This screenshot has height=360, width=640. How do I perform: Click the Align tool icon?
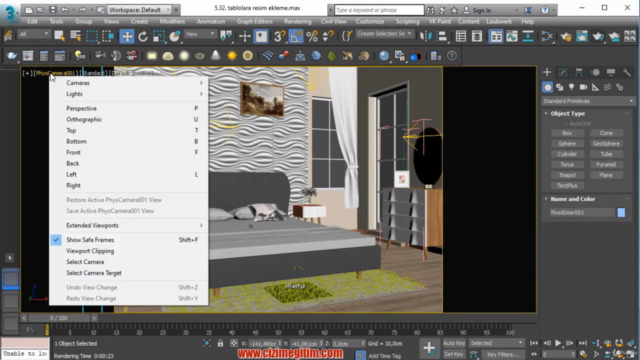442,36
